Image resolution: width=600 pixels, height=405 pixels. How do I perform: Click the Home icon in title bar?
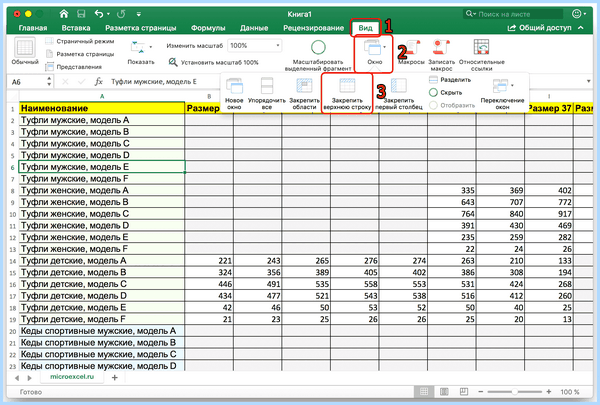pos(64,14)
